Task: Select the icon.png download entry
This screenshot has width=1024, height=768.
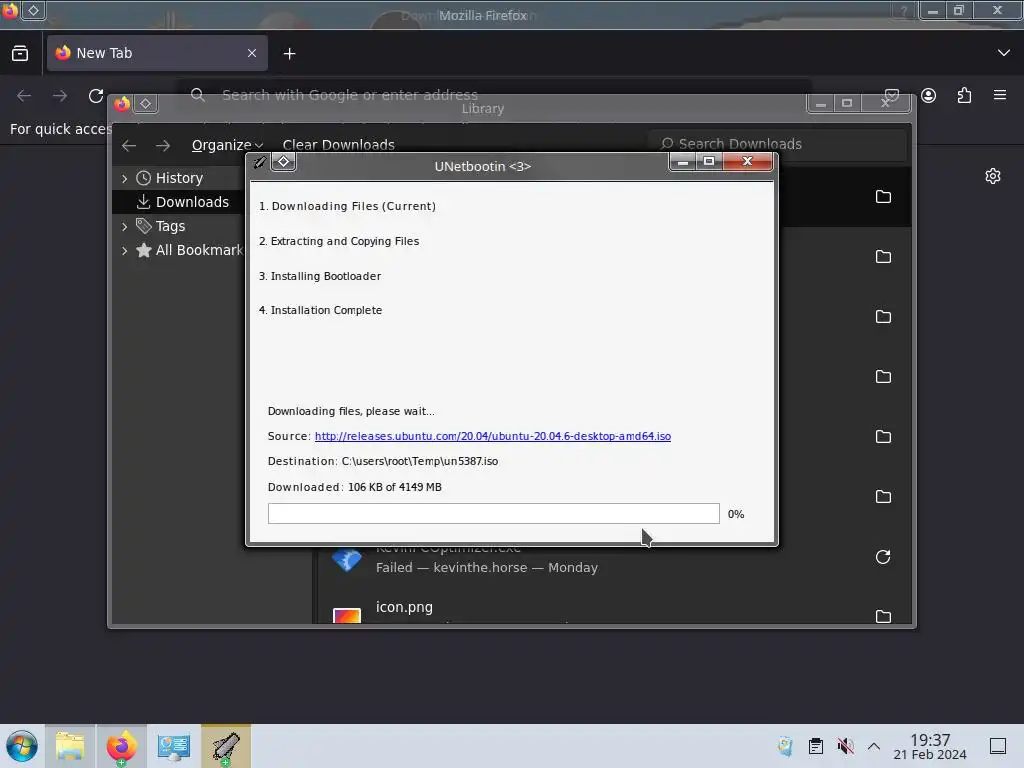Action: tap(614, 609)
